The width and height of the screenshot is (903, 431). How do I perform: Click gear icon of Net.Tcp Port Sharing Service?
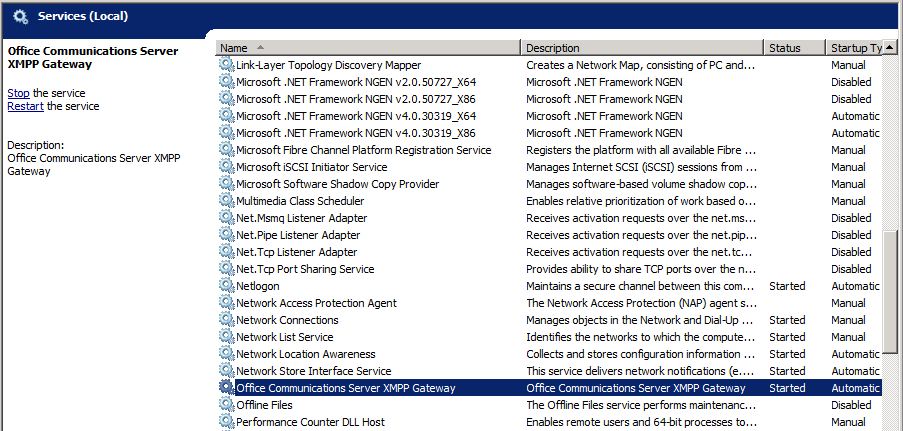click(227, 269)
